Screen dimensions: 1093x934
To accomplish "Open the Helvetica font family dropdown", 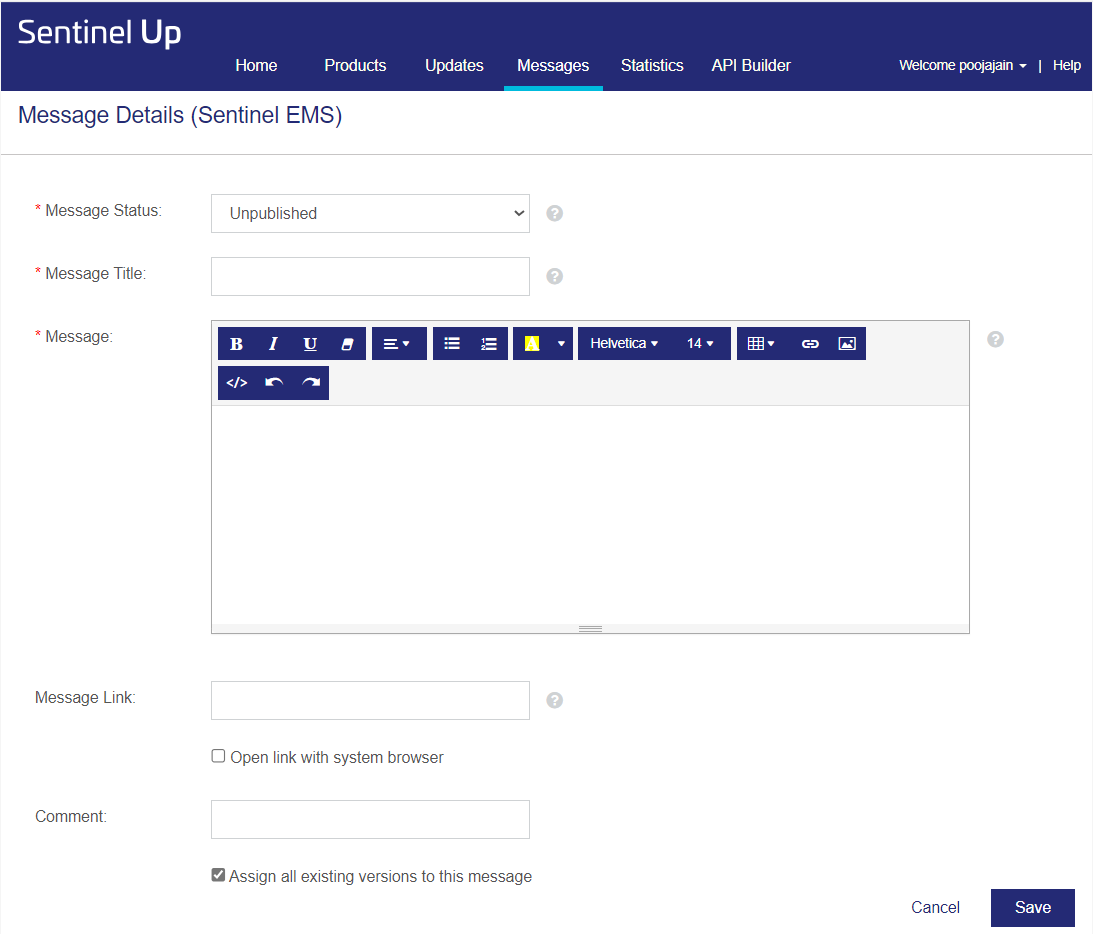I will [624, 344].
